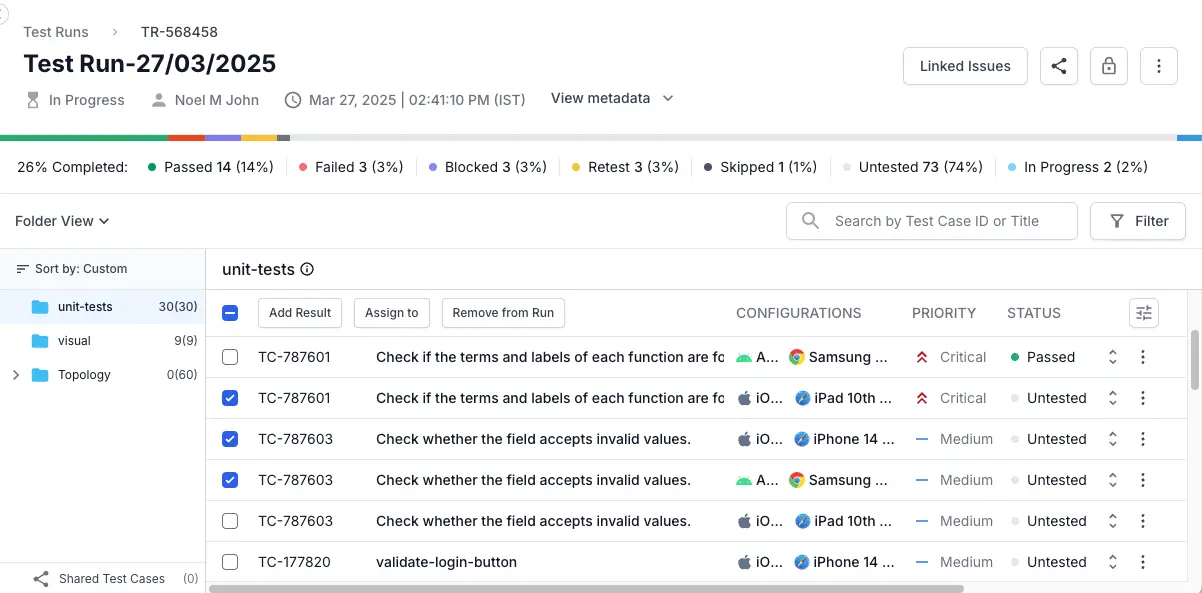Image resolution: width=1202 pixels, height=593 pixels.
Task: Click the Remove from Run button
Action: tap(503, 313)
